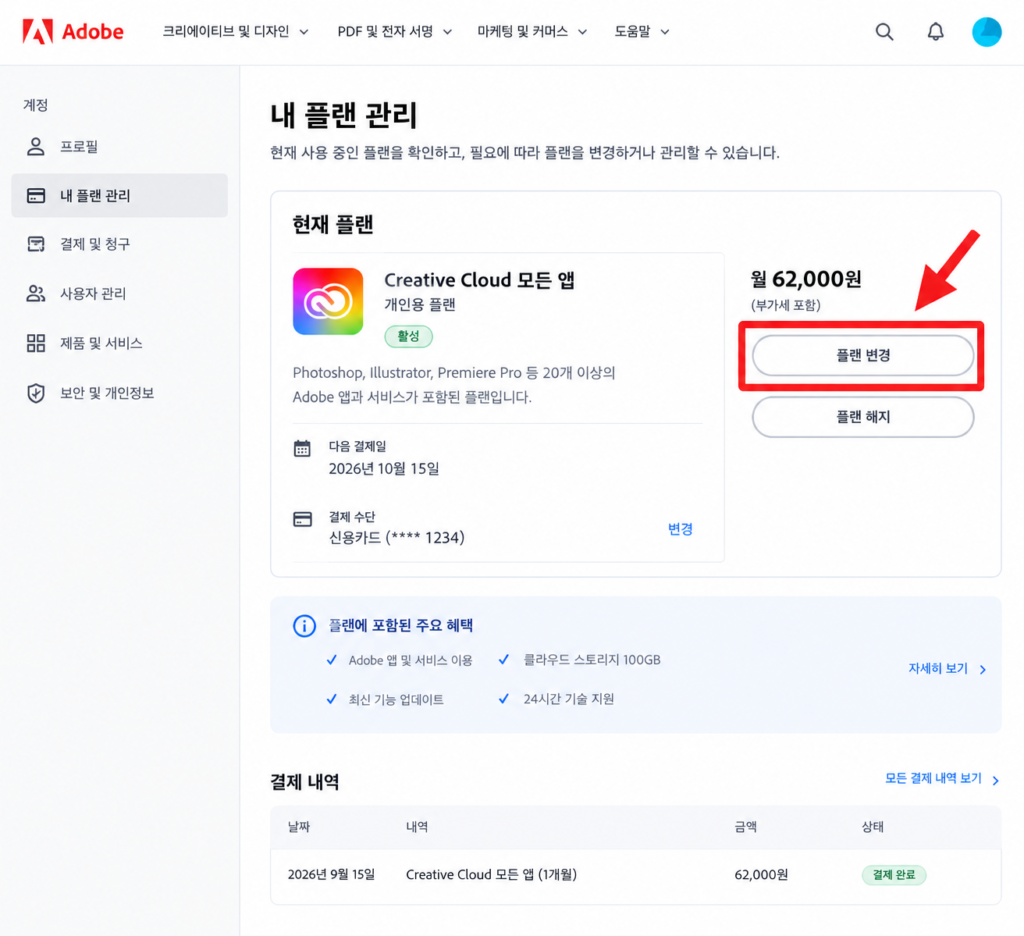This screenshot has height=936, width=1024.
Task: Click the 플랜 해지 button
Action: click(863, 417)
